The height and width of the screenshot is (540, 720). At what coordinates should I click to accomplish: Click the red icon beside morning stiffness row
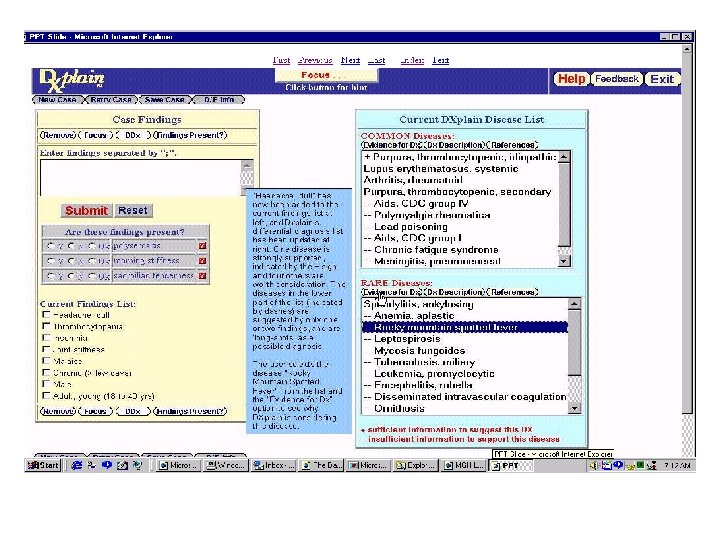[202, 261]
